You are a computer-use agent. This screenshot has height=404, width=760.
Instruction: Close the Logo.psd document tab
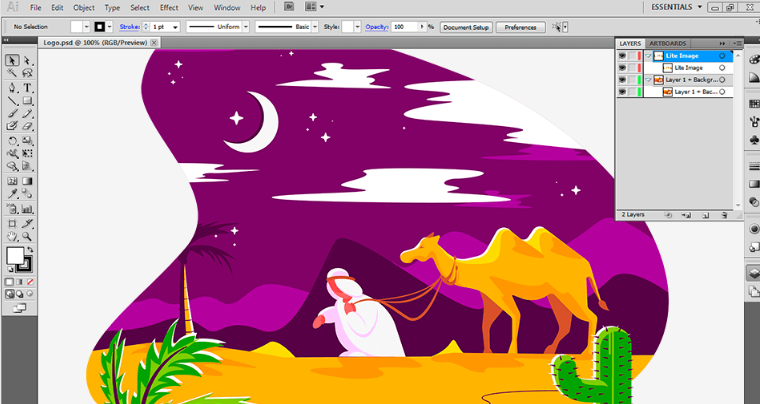(154, 43)
